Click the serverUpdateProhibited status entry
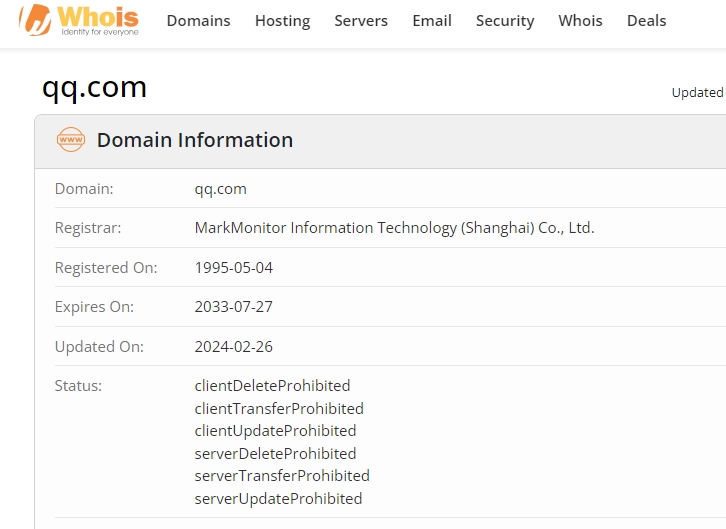Viewport: 726px width, 529px height. [x=278, y=498]
